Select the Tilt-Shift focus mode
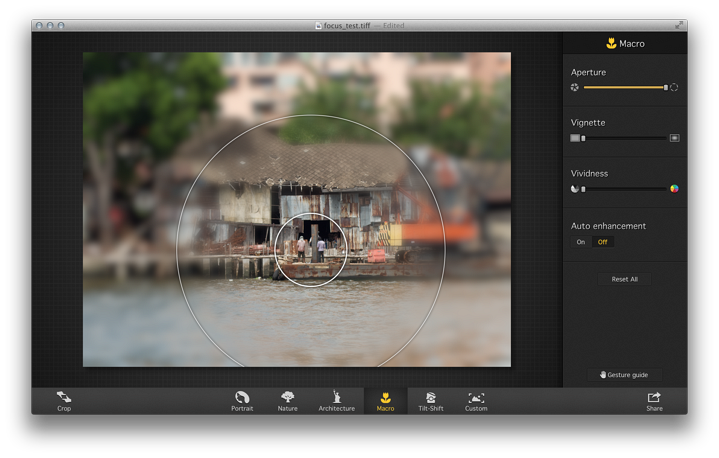This screenshot has height=458, width=719. 431,401
